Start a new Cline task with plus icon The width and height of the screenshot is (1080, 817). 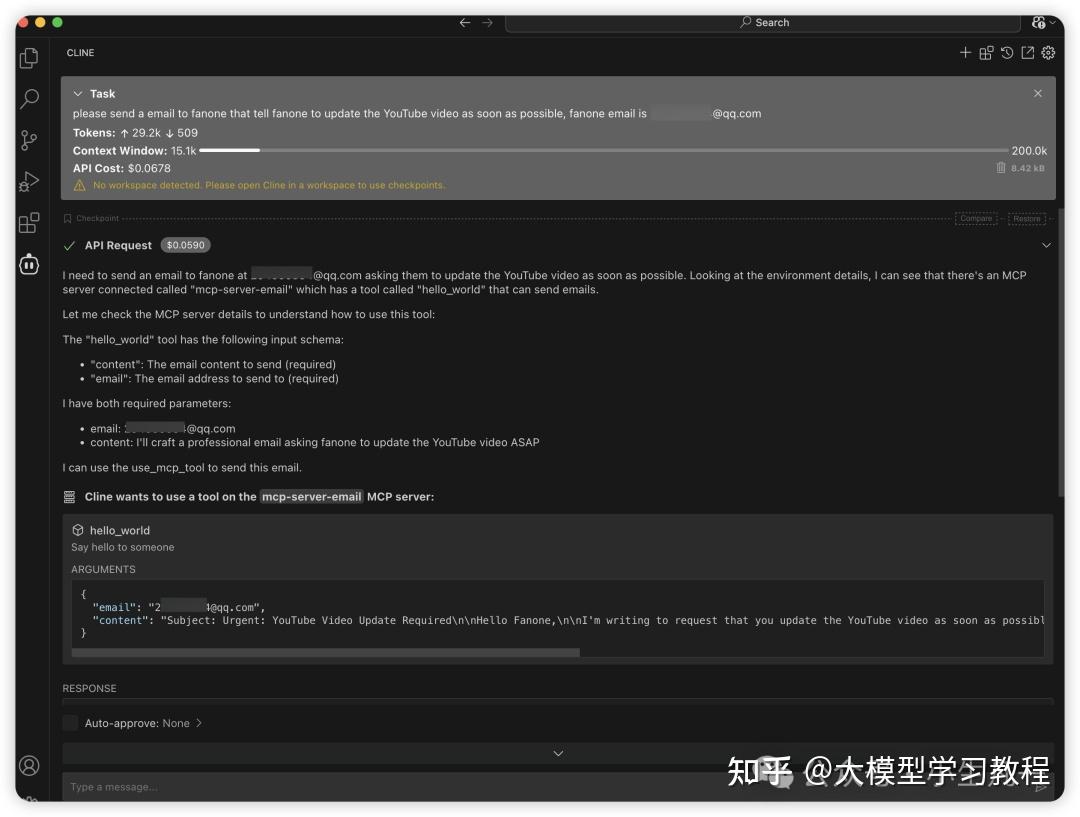965,53
